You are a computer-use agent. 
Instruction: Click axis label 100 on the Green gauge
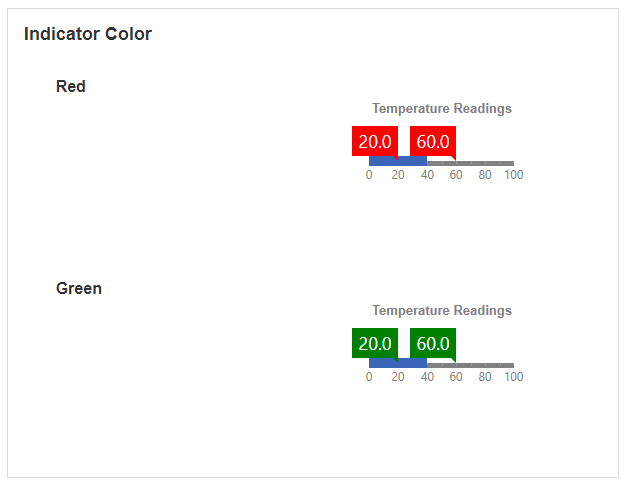pos(513,377)
